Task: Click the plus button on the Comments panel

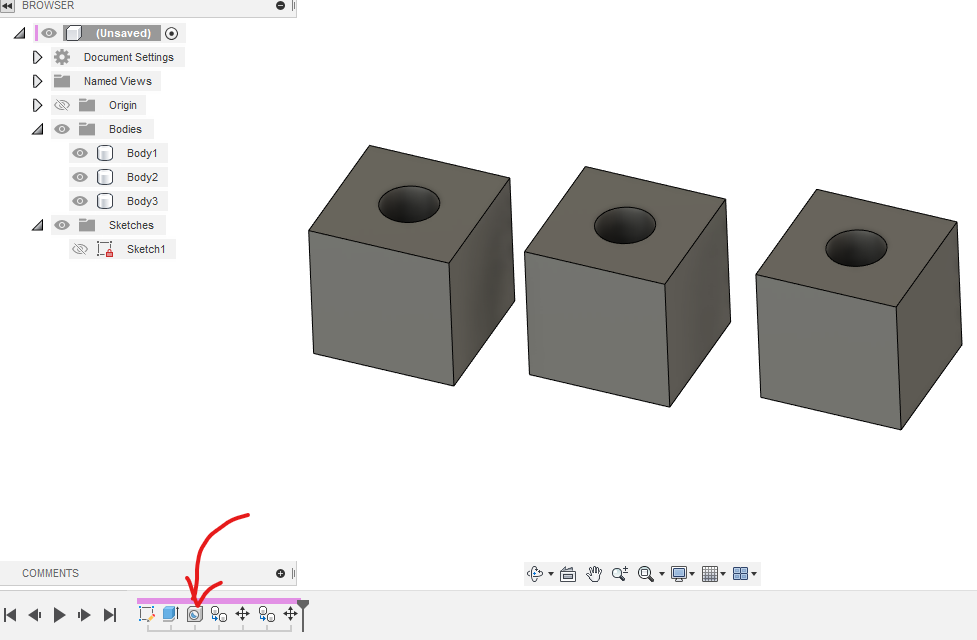Action: click(281, 573)
